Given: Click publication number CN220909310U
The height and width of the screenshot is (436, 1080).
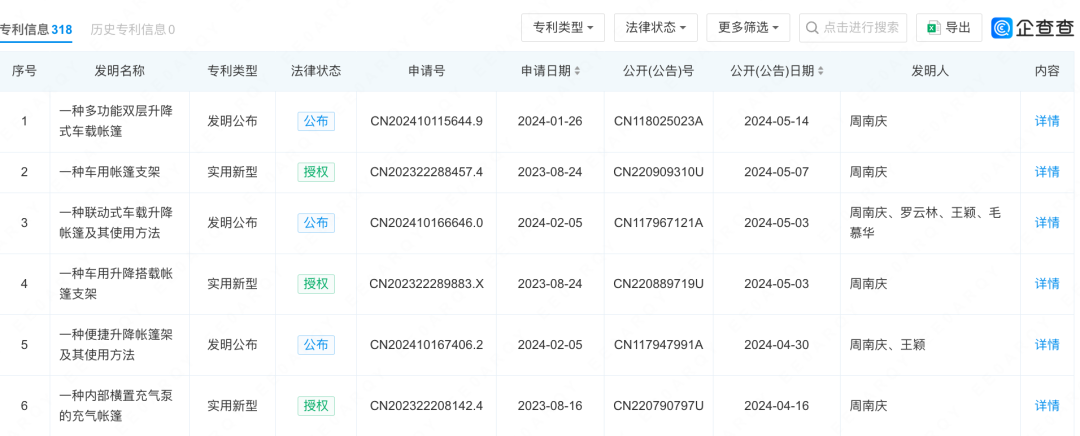Looking at the screenshot, I should (658, 172).
